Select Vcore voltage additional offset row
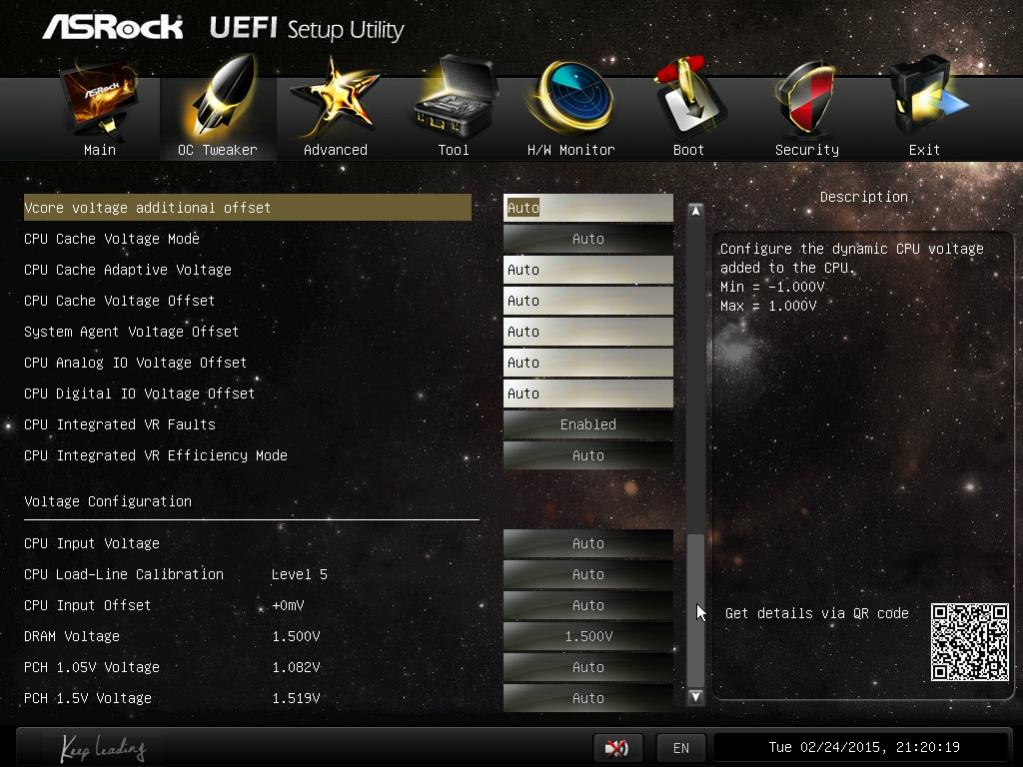 pos(247,208)
